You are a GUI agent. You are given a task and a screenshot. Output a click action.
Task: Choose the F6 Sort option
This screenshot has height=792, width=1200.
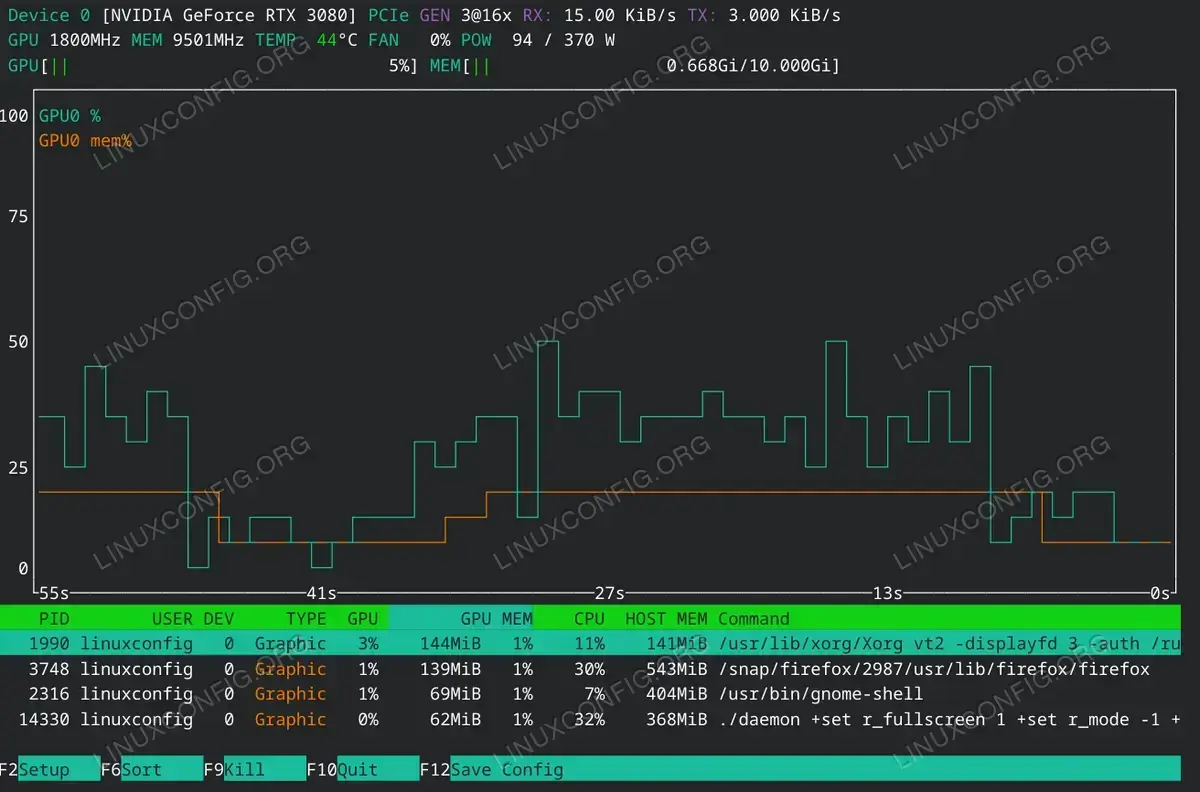point(151,769)
